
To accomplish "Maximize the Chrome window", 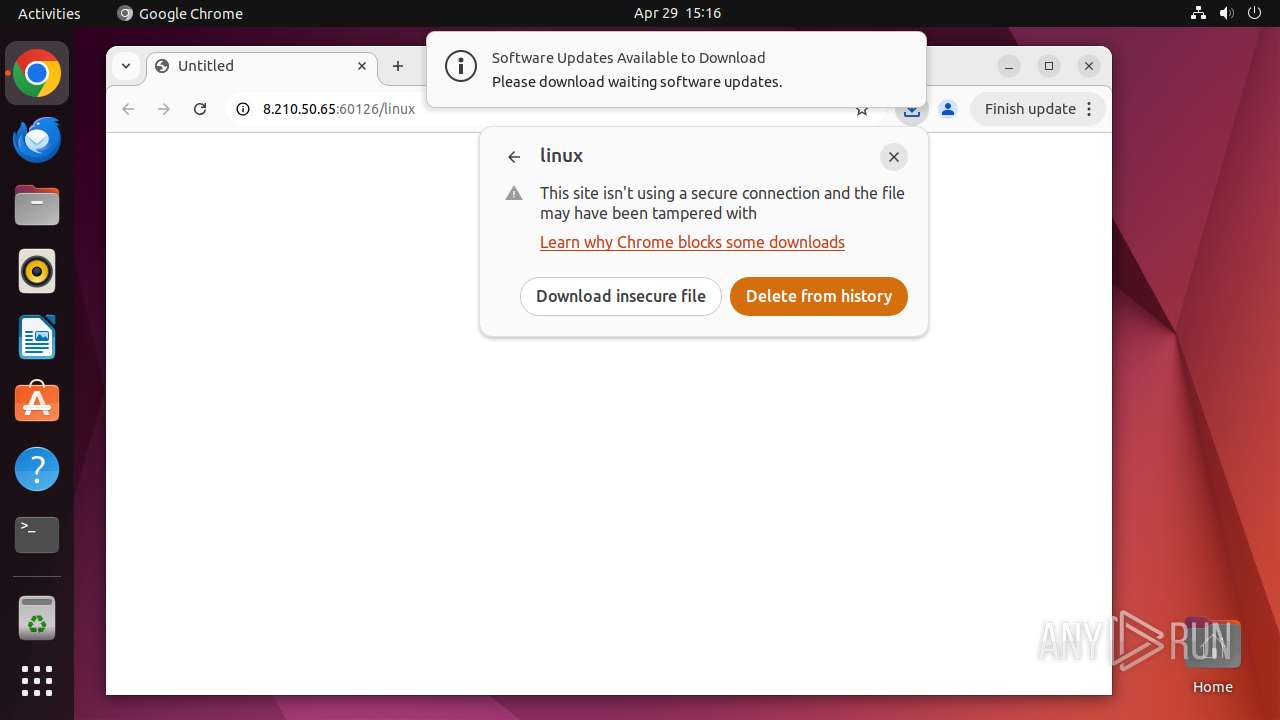I will click(x=1049, y=66).
